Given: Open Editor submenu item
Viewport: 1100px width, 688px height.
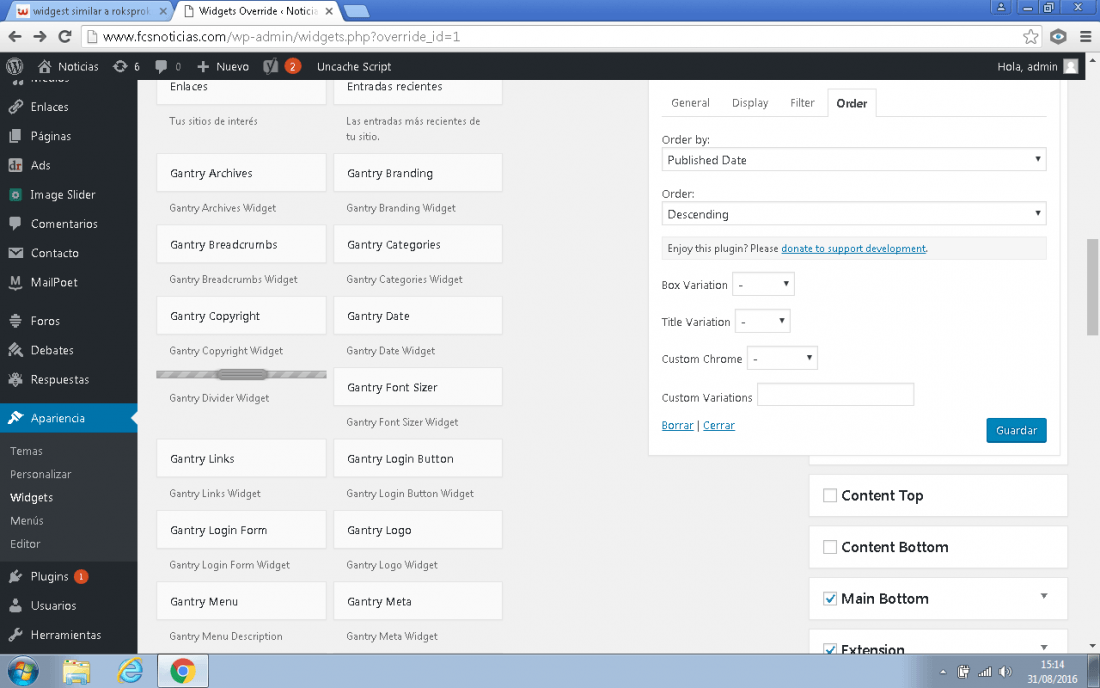Looking at the screenshot, I should point(25,544).
